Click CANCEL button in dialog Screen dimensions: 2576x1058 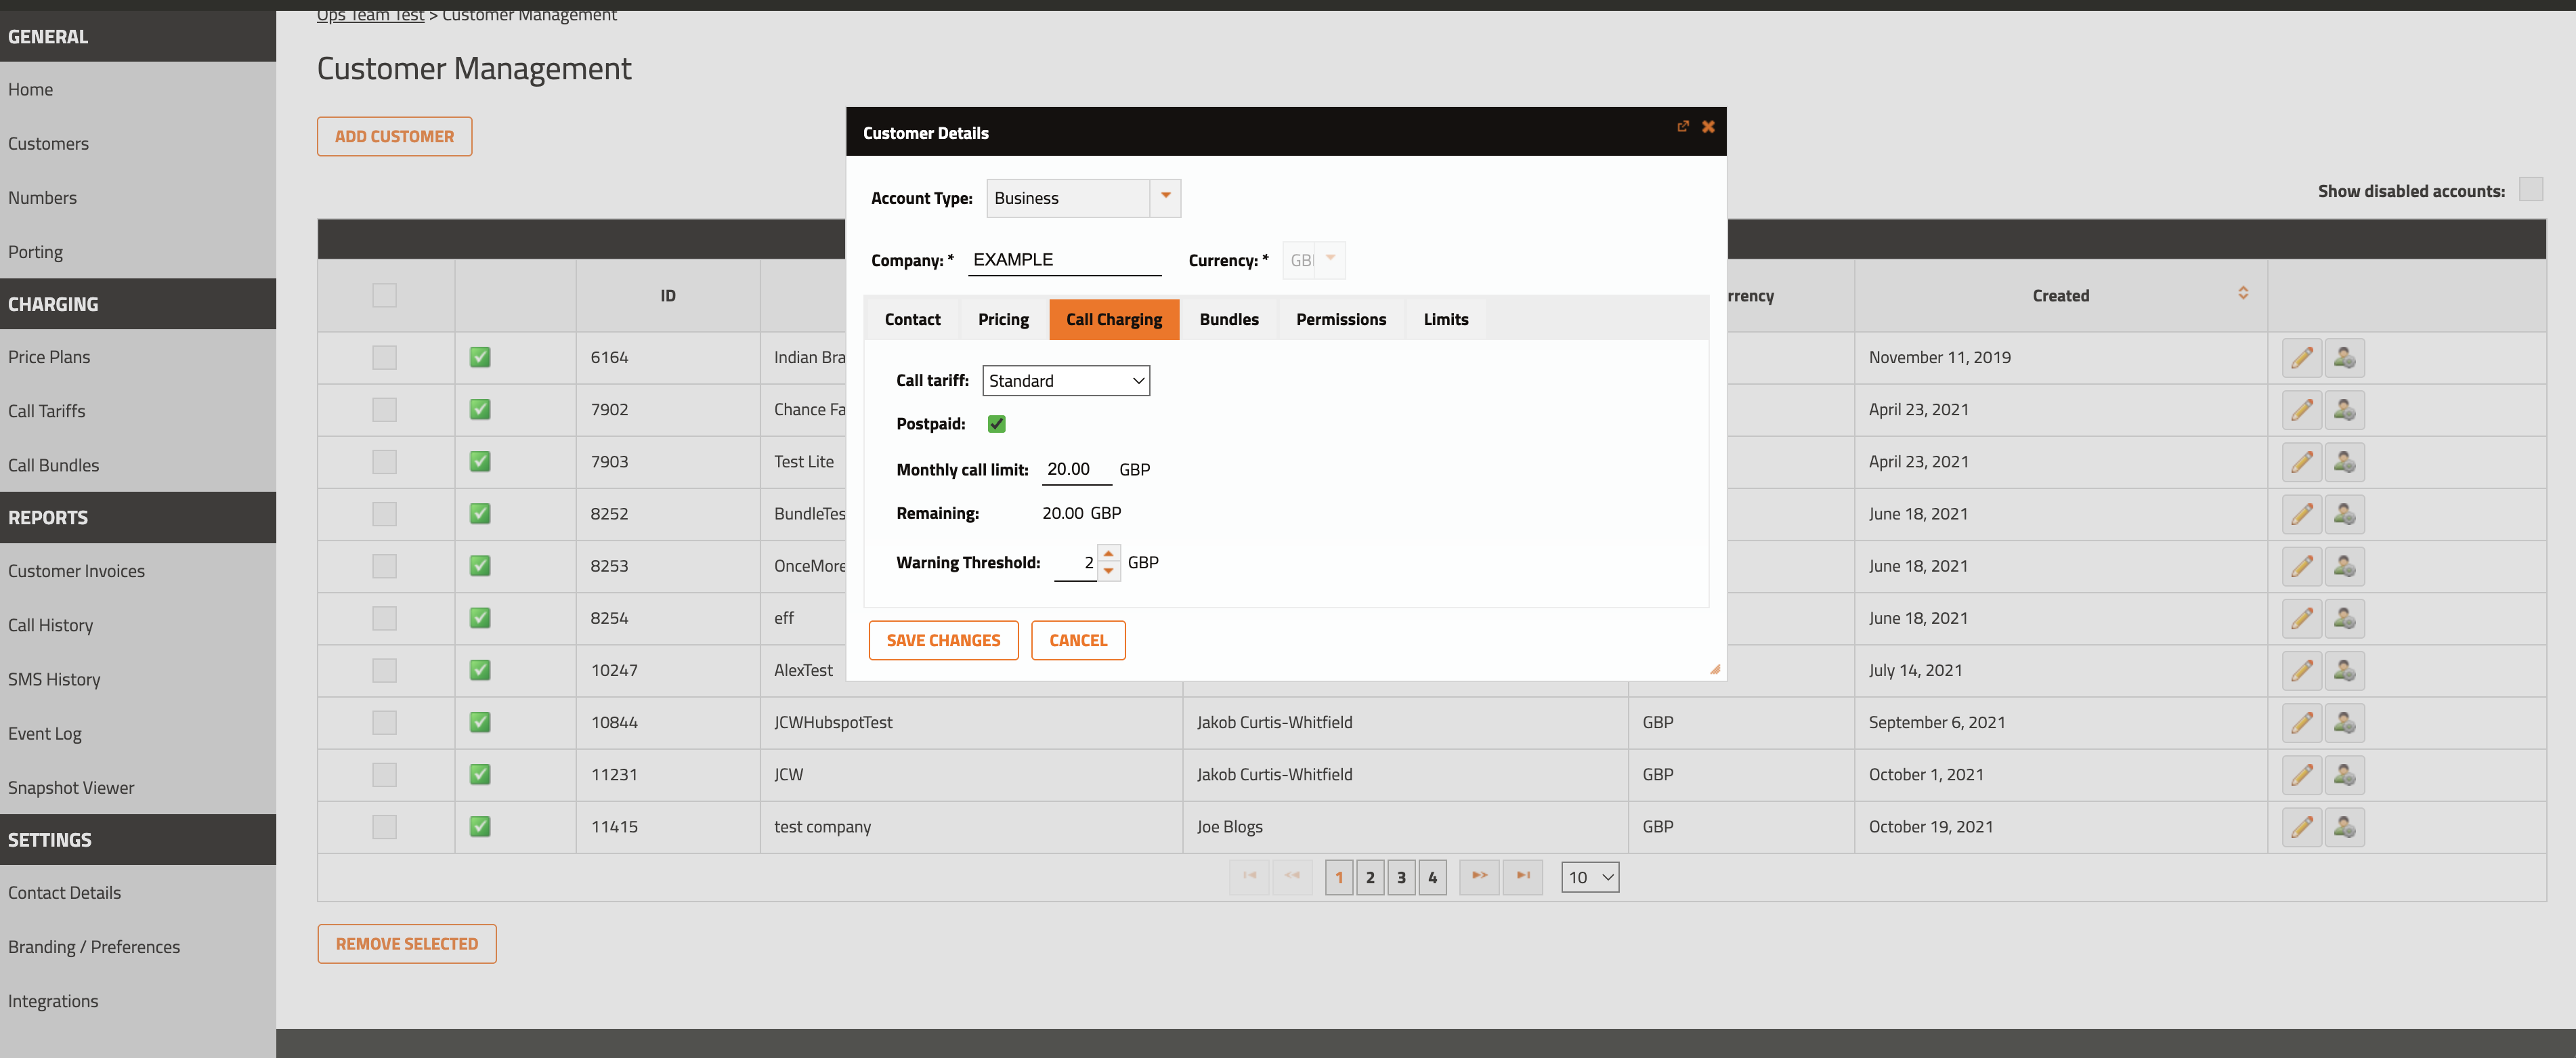(1078, 641)
